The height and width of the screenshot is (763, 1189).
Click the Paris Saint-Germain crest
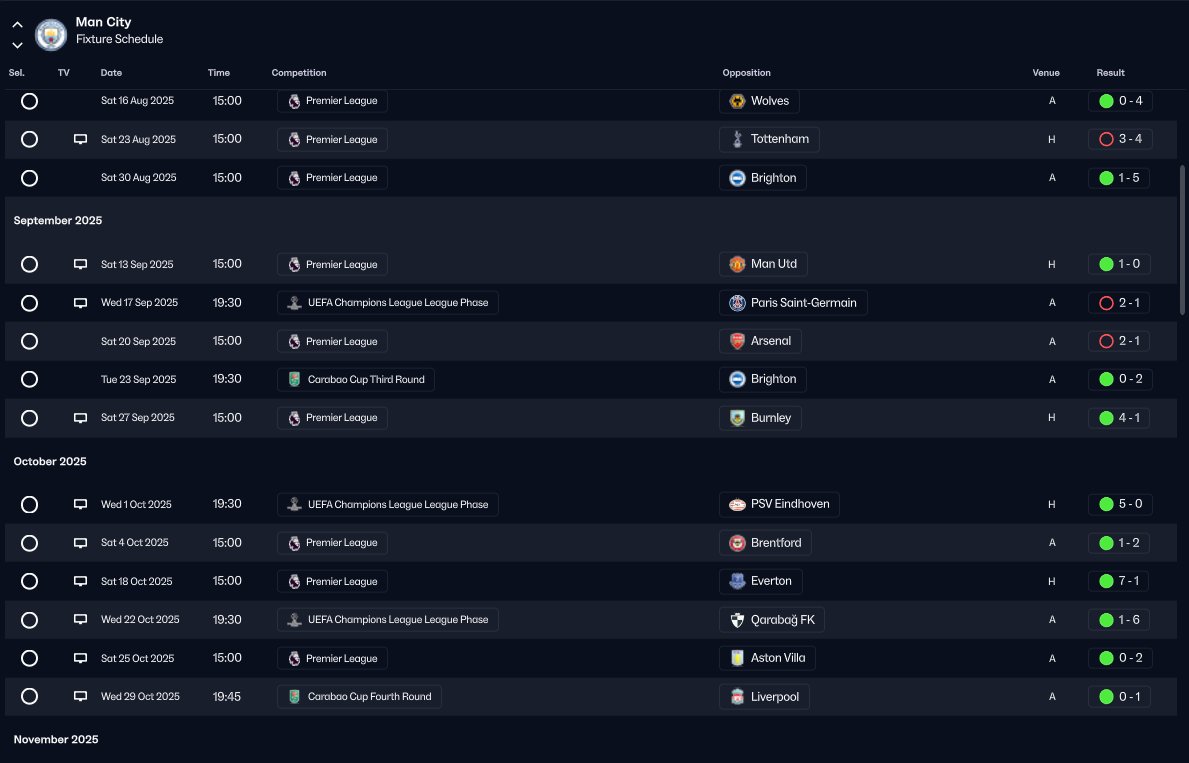[x=737, y=303]
